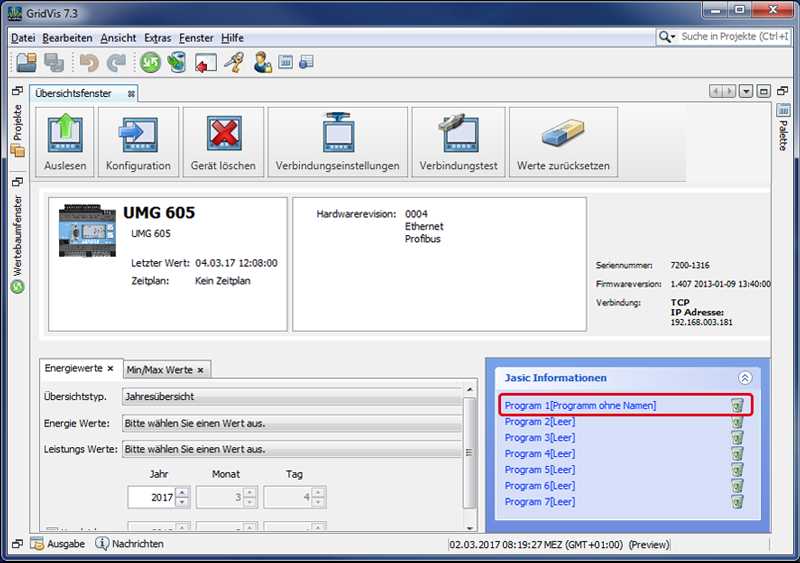Open the Extras menu

[158, 38]
